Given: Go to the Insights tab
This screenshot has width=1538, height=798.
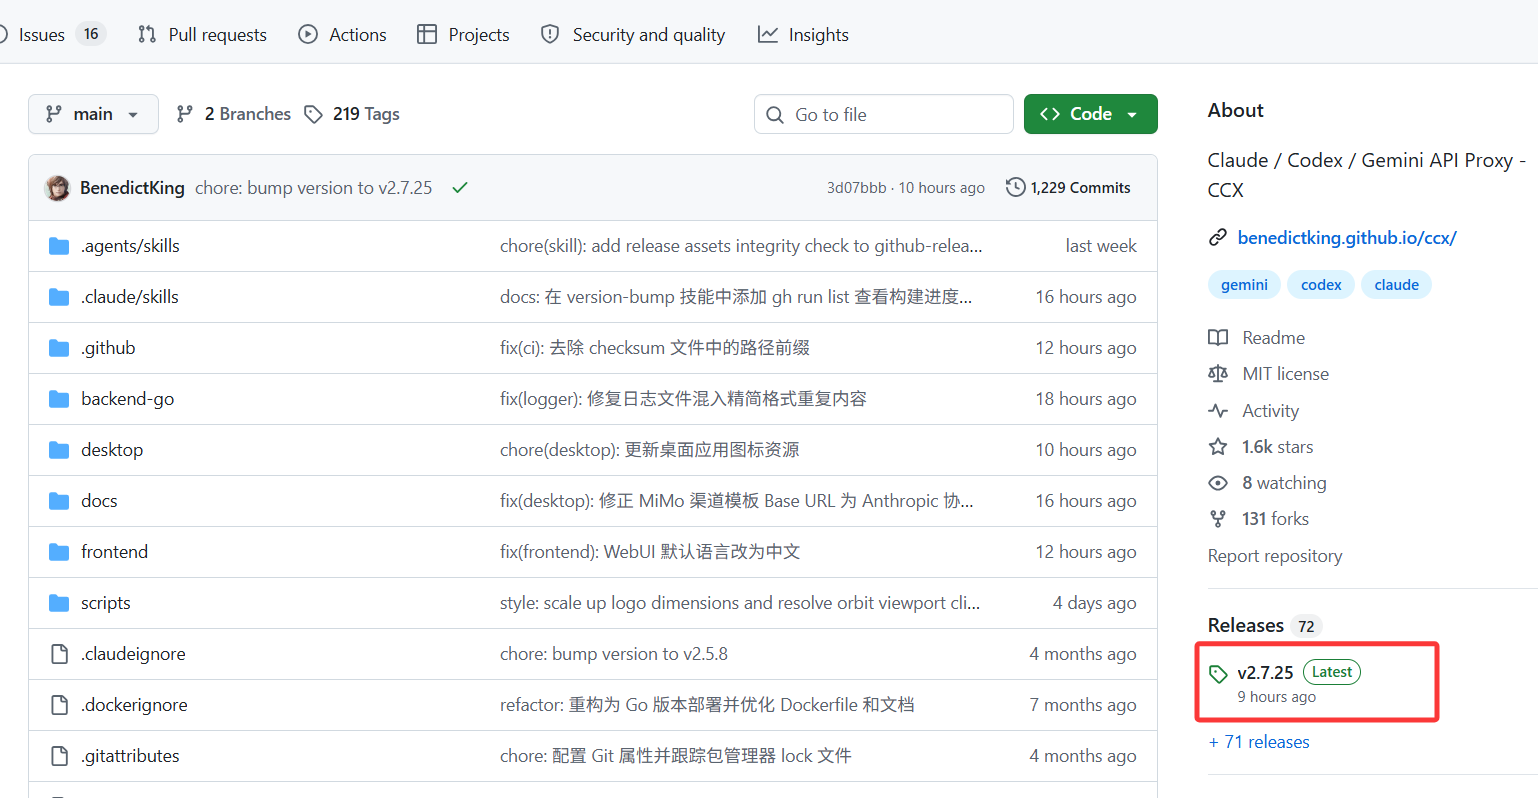Looking at the screenshot, I should click(x=803, y=34).
